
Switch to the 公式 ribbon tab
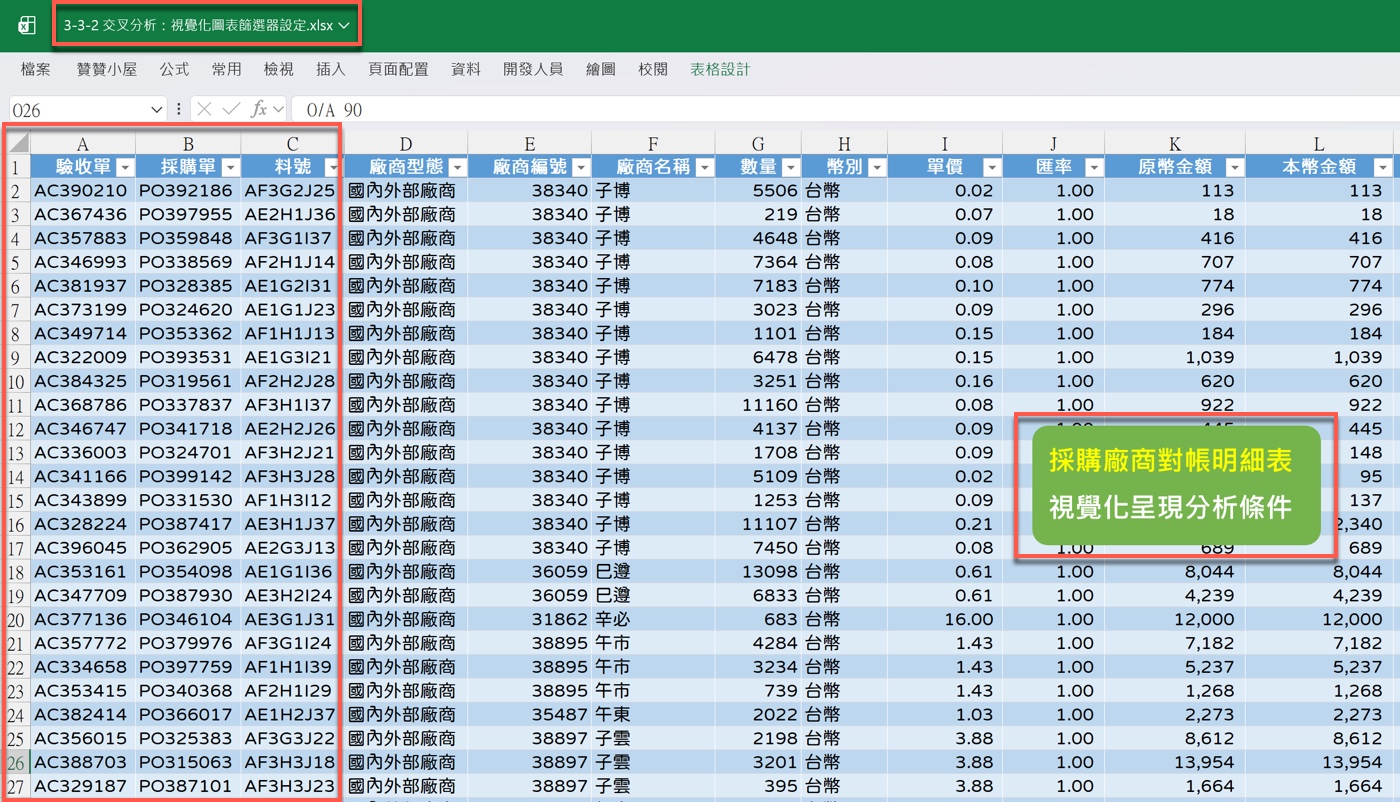click(174, 69)
